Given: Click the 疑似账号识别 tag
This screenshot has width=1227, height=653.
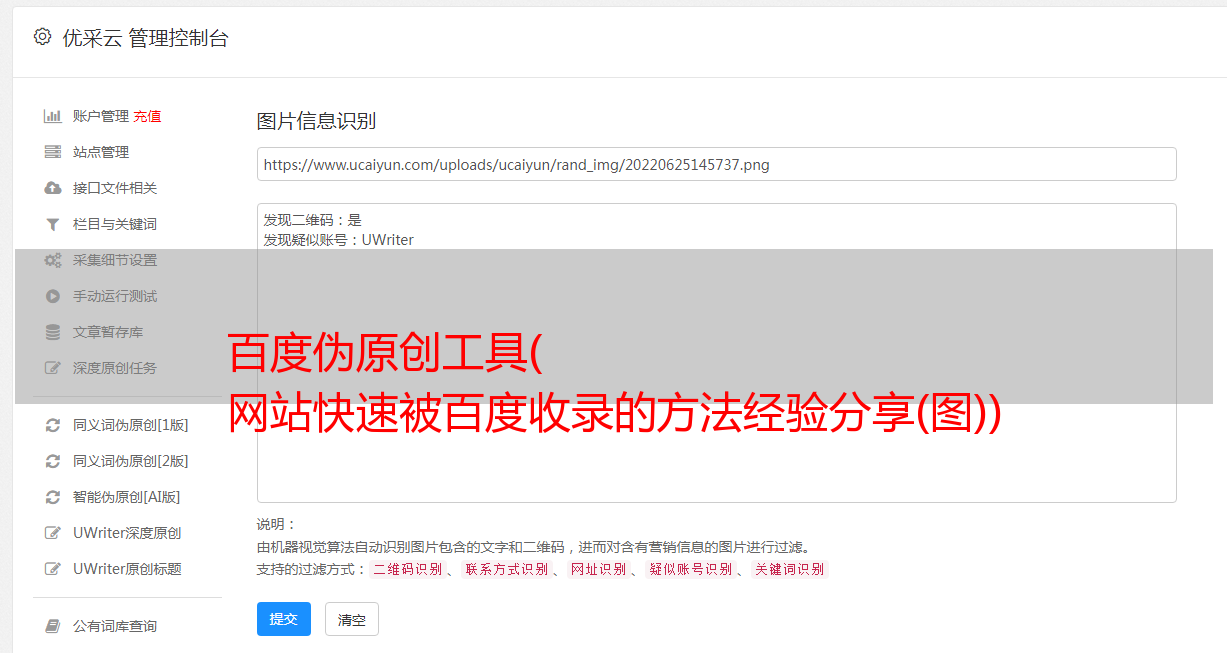Looking at the screenshot, I should [690, 569].
